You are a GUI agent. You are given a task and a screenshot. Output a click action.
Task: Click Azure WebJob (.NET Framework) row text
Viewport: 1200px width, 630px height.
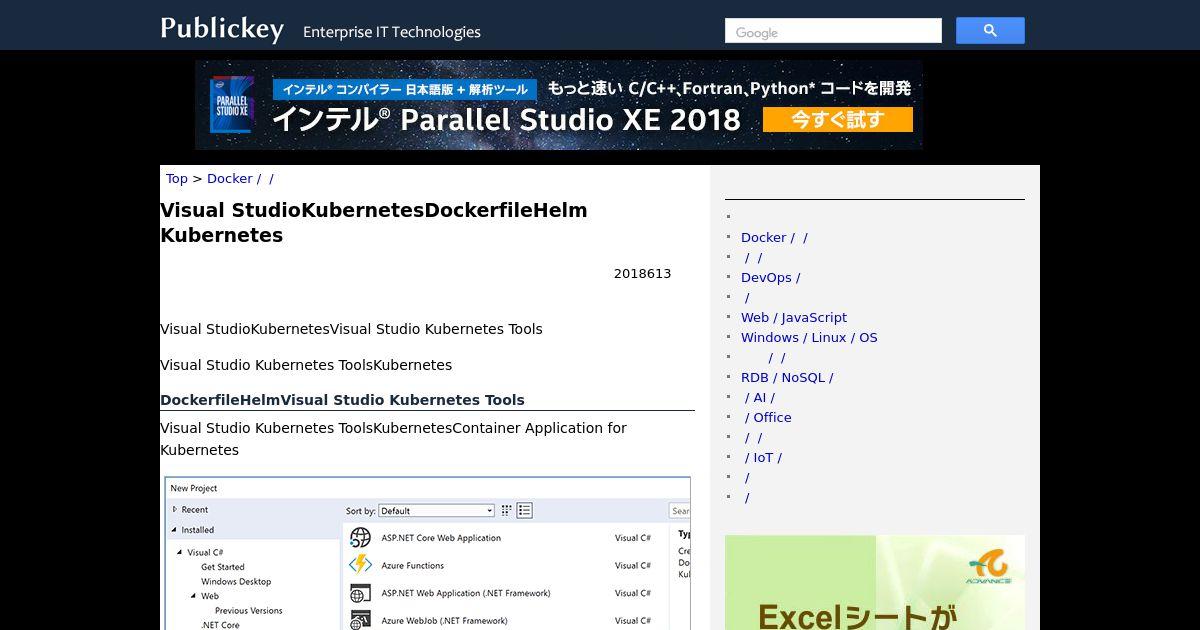444,620
